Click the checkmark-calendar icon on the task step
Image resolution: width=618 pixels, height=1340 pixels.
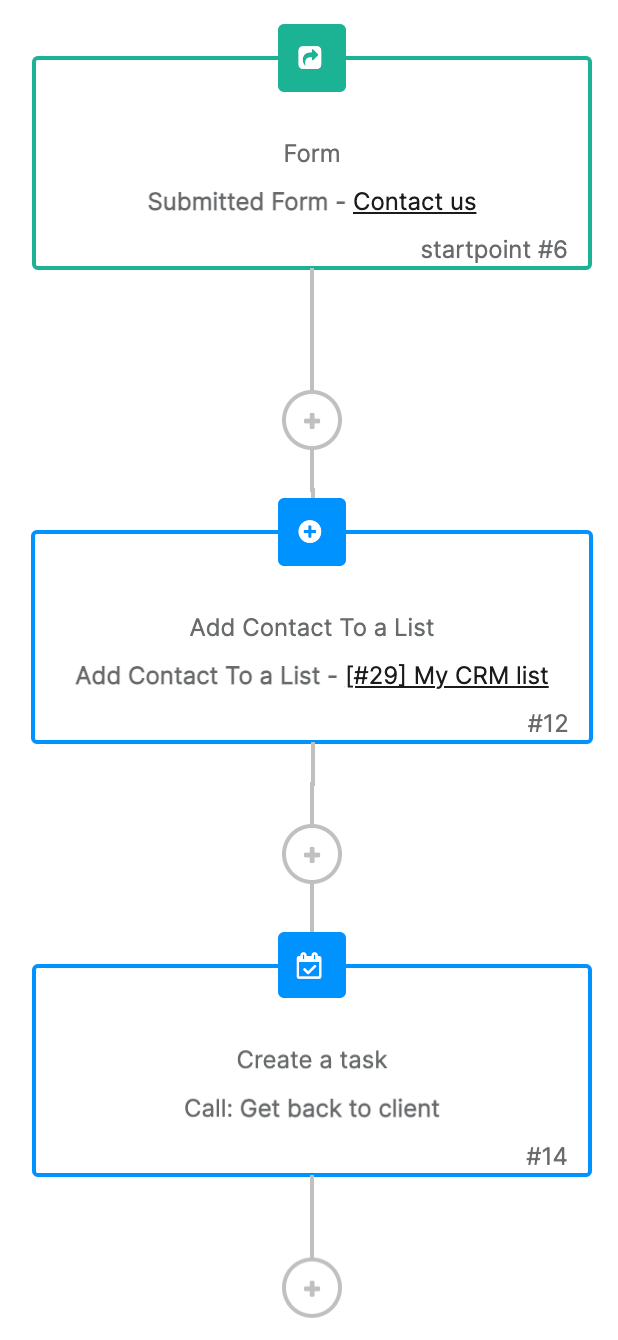coord(311,964)
